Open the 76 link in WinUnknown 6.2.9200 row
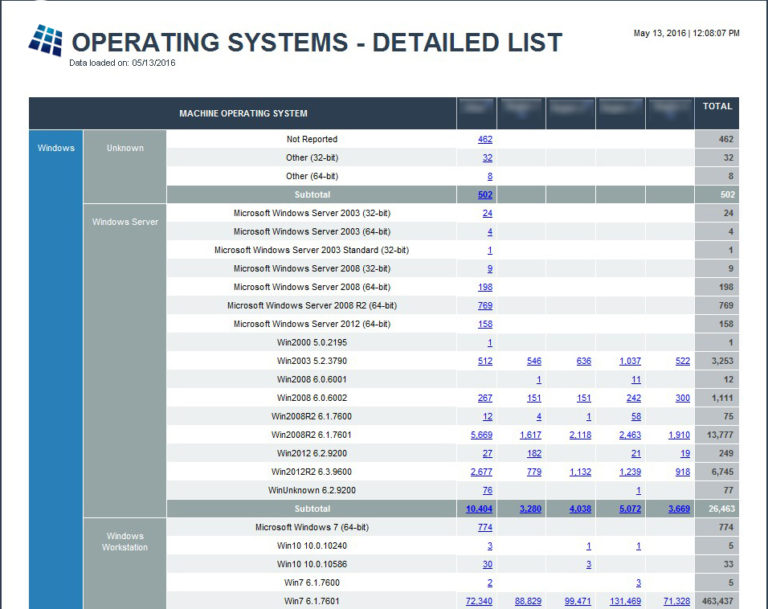 tap(487, 490)
